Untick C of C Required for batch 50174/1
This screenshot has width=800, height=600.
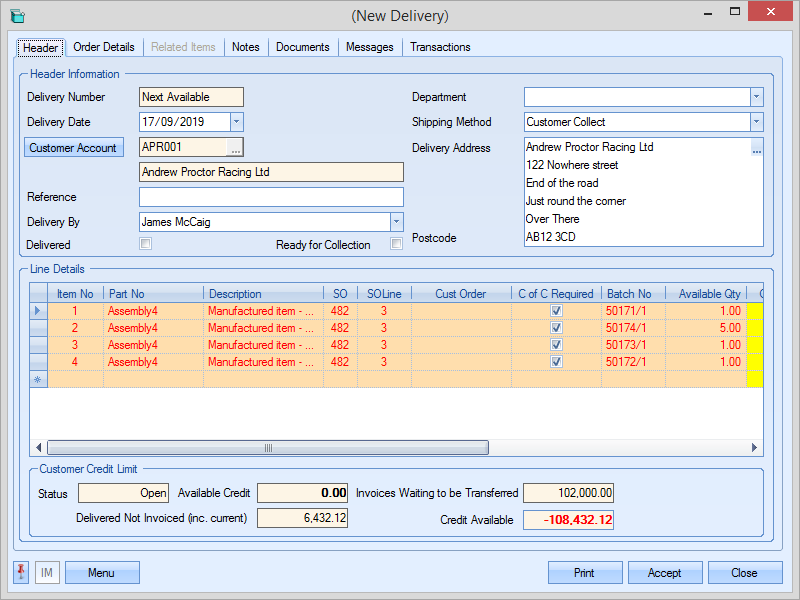click(x=557, y=328)
